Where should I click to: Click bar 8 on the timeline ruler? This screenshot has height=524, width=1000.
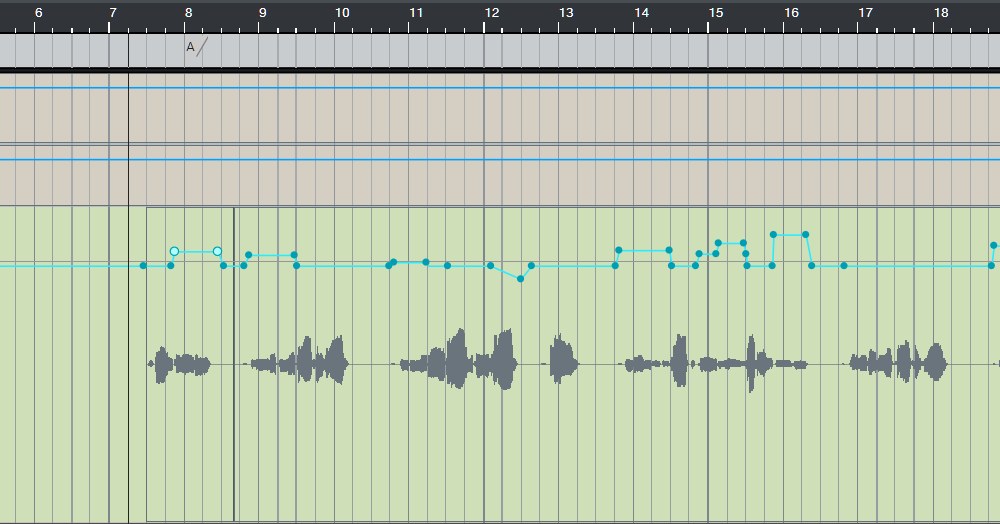pos(188,13)
